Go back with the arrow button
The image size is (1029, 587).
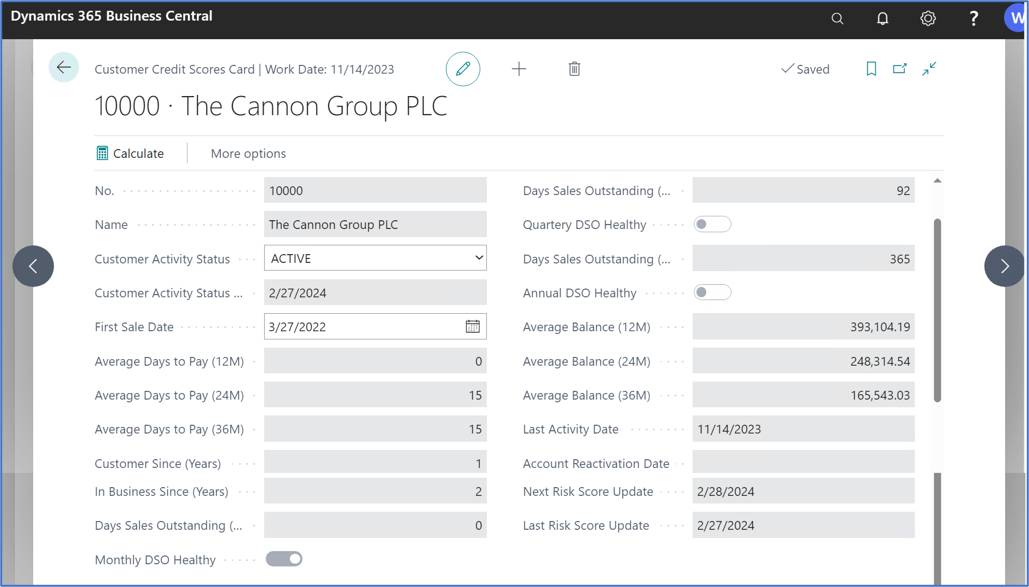tap(64, 67)
